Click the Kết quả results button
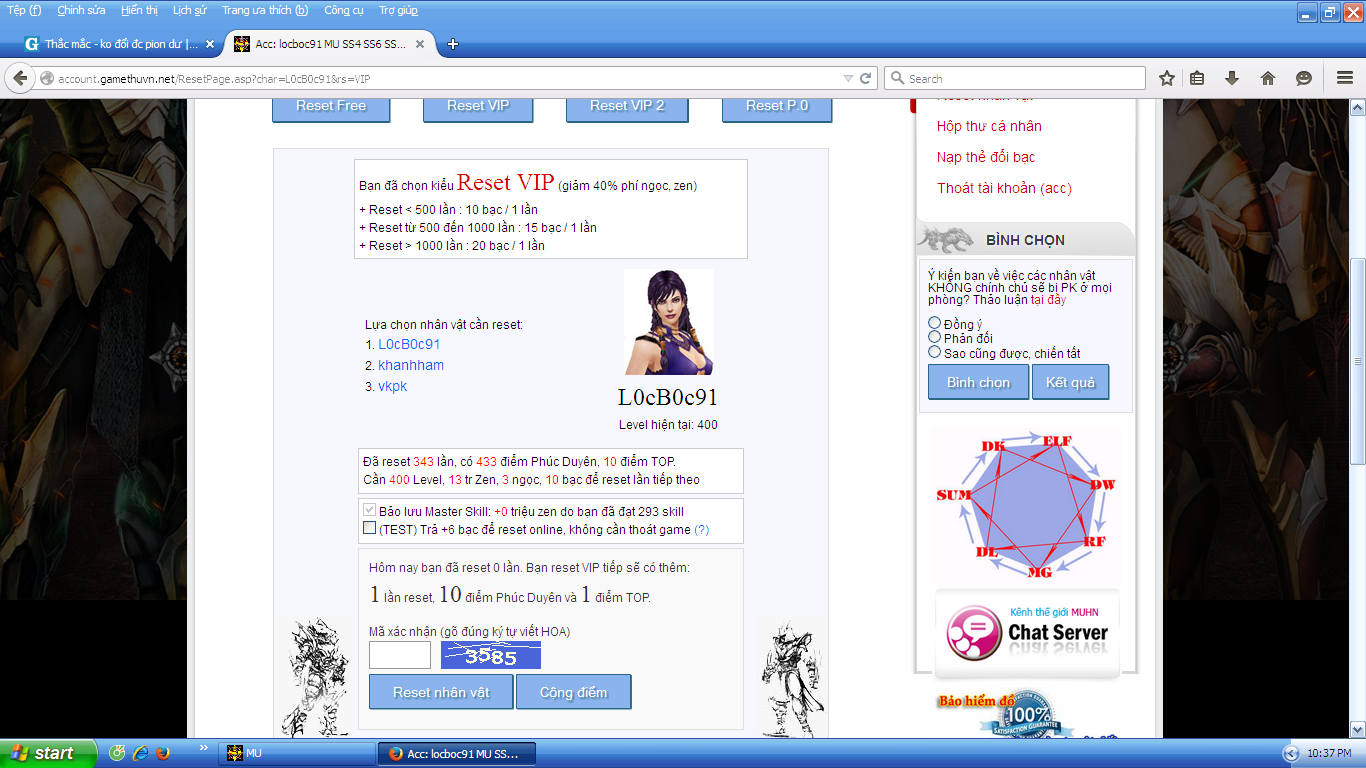The height and width of the screenshot is (768, 1366). pyautogui.click(x=1071, y=382)
